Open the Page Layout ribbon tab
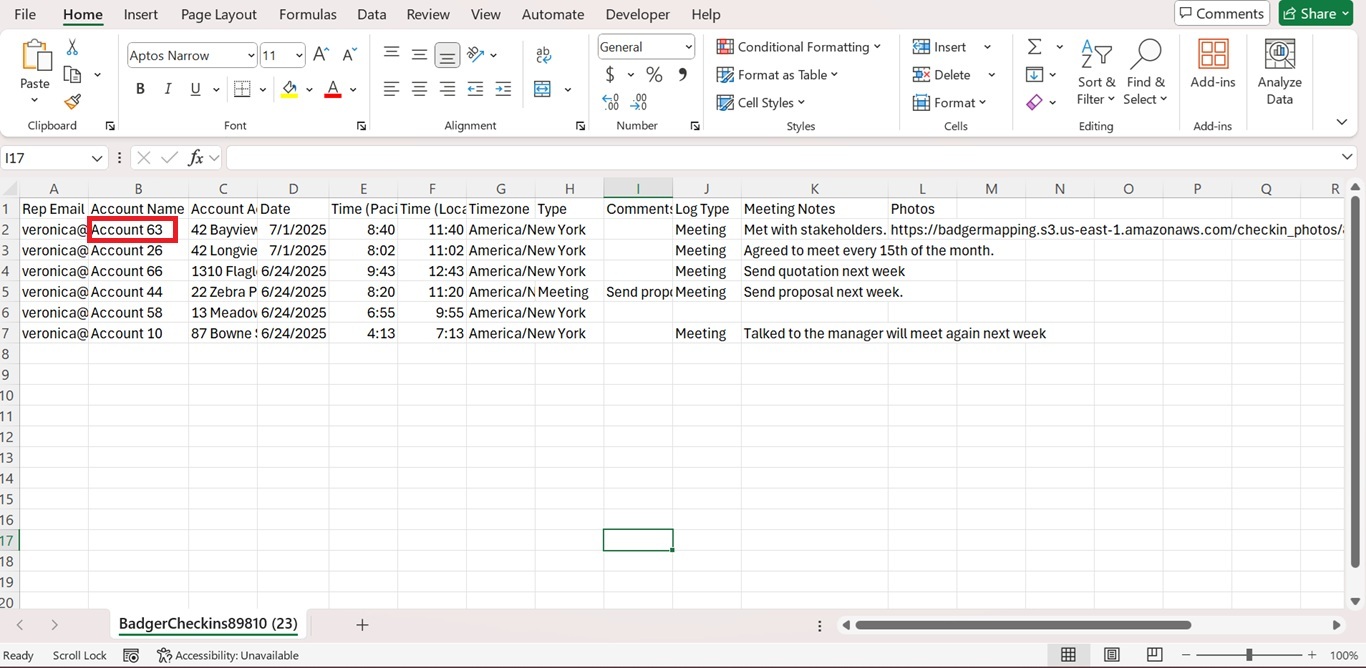The image size is (1366, 668). tap(219, 14)
